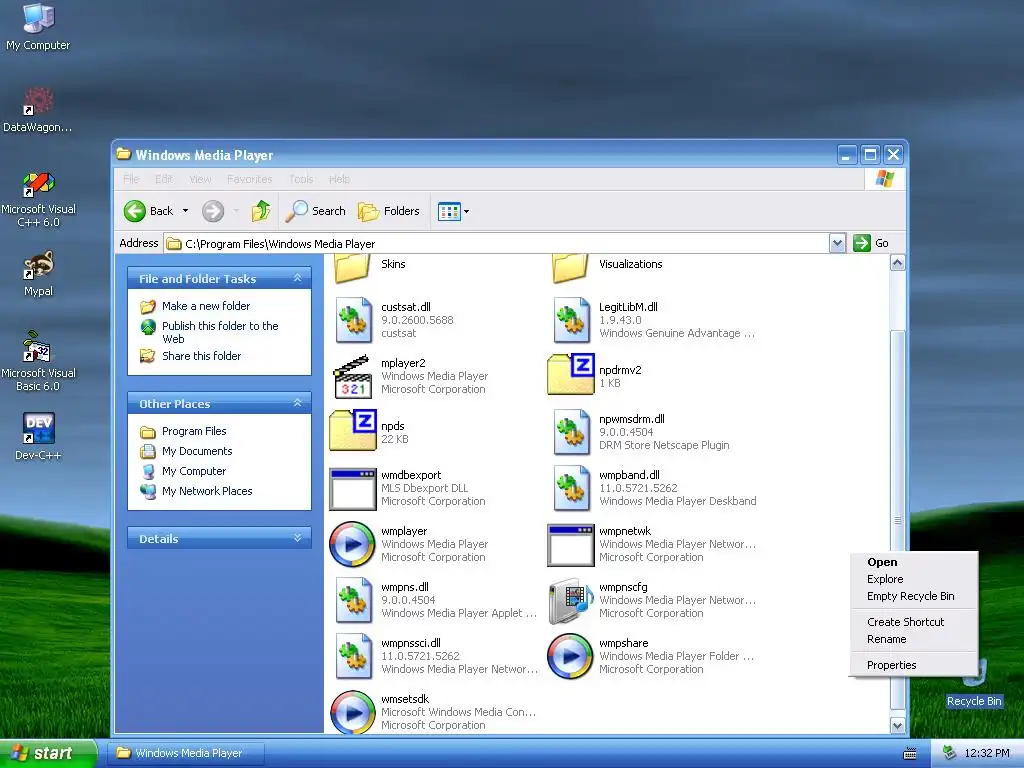Choose Rename in the context menu
Screen dimensions: 1024x768
click(x=914, y=639)
